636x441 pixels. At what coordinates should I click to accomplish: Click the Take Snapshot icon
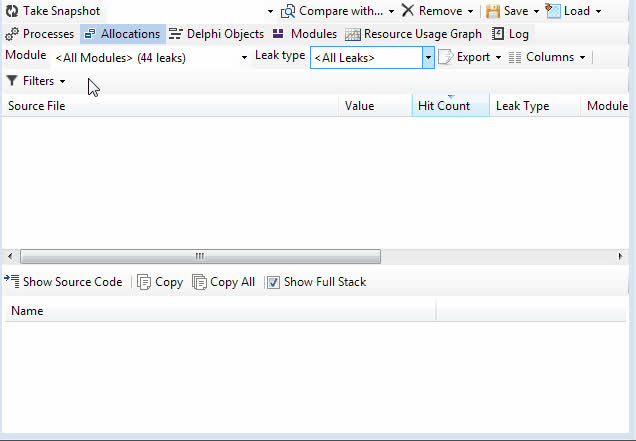coord(12,11)
